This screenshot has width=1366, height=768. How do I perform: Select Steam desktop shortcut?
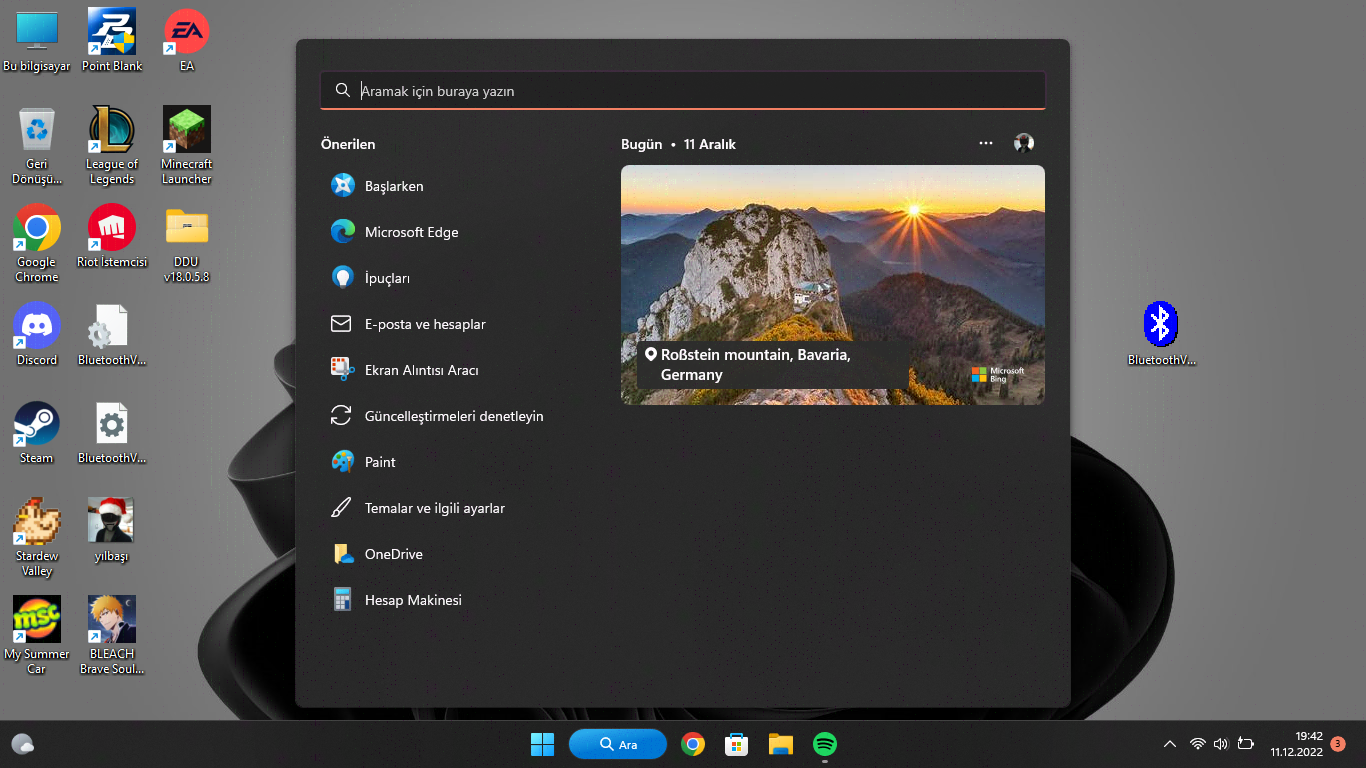37,433
